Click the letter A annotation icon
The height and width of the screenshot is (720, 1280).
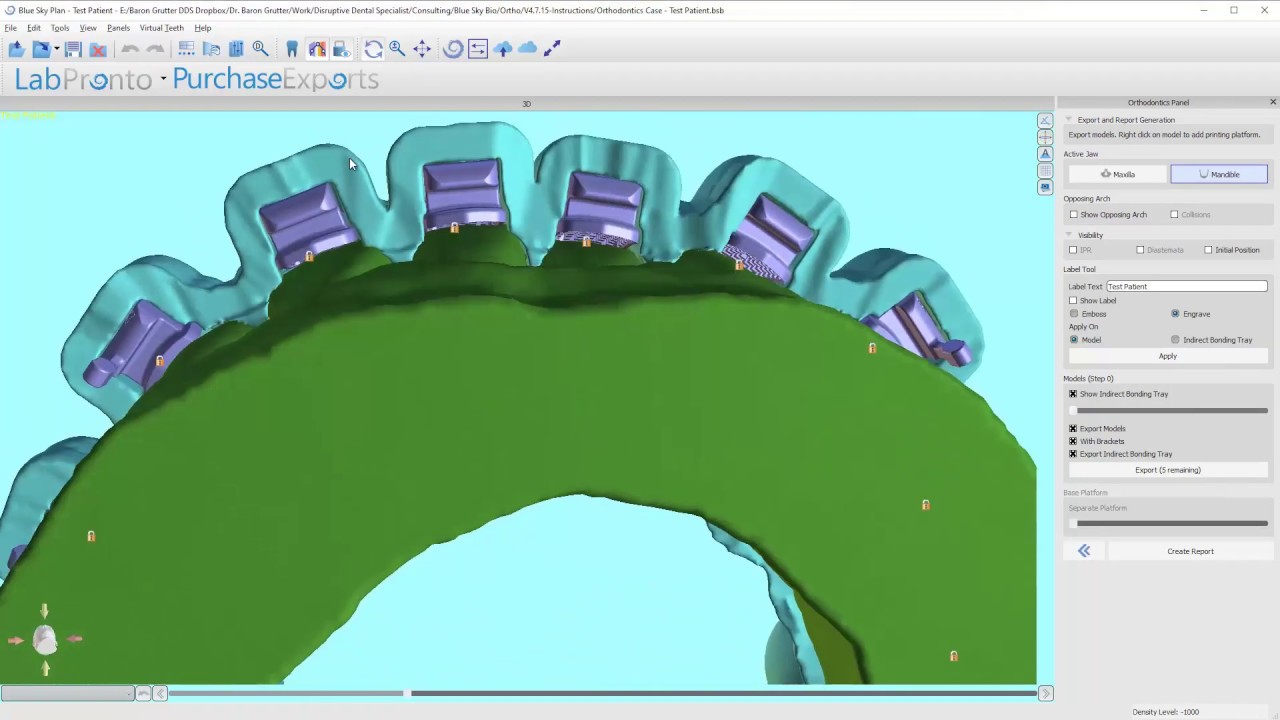pos(1045,154)
